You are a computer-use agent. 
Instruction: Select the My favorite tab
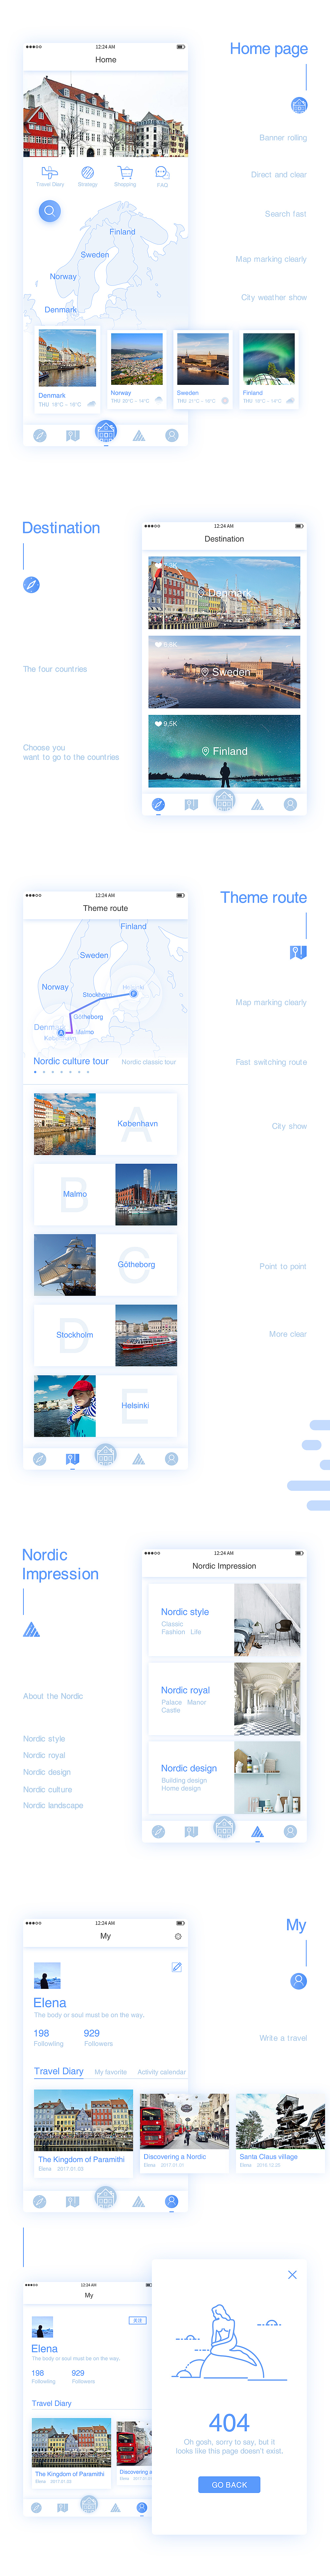tap(111, 2072)
